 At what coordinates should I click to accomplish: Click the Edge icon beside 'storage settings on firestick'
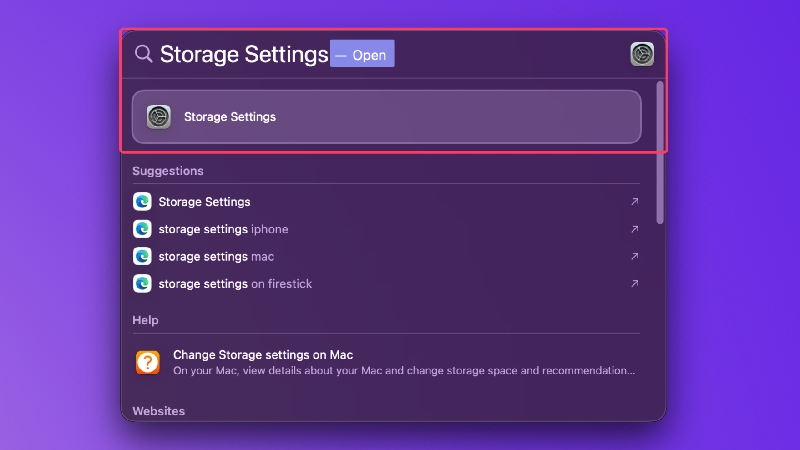point(142,284)
